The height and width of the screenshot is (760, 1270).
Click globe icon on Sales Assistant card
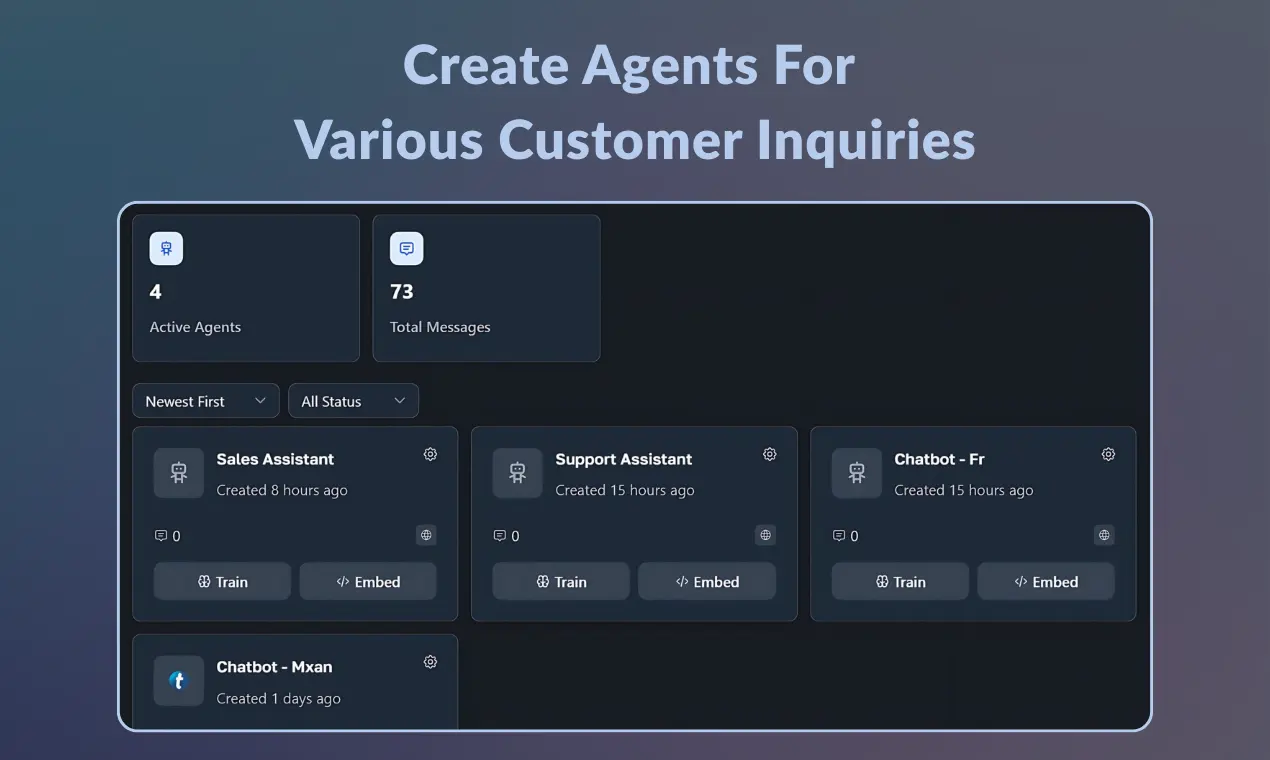(426, 535)
